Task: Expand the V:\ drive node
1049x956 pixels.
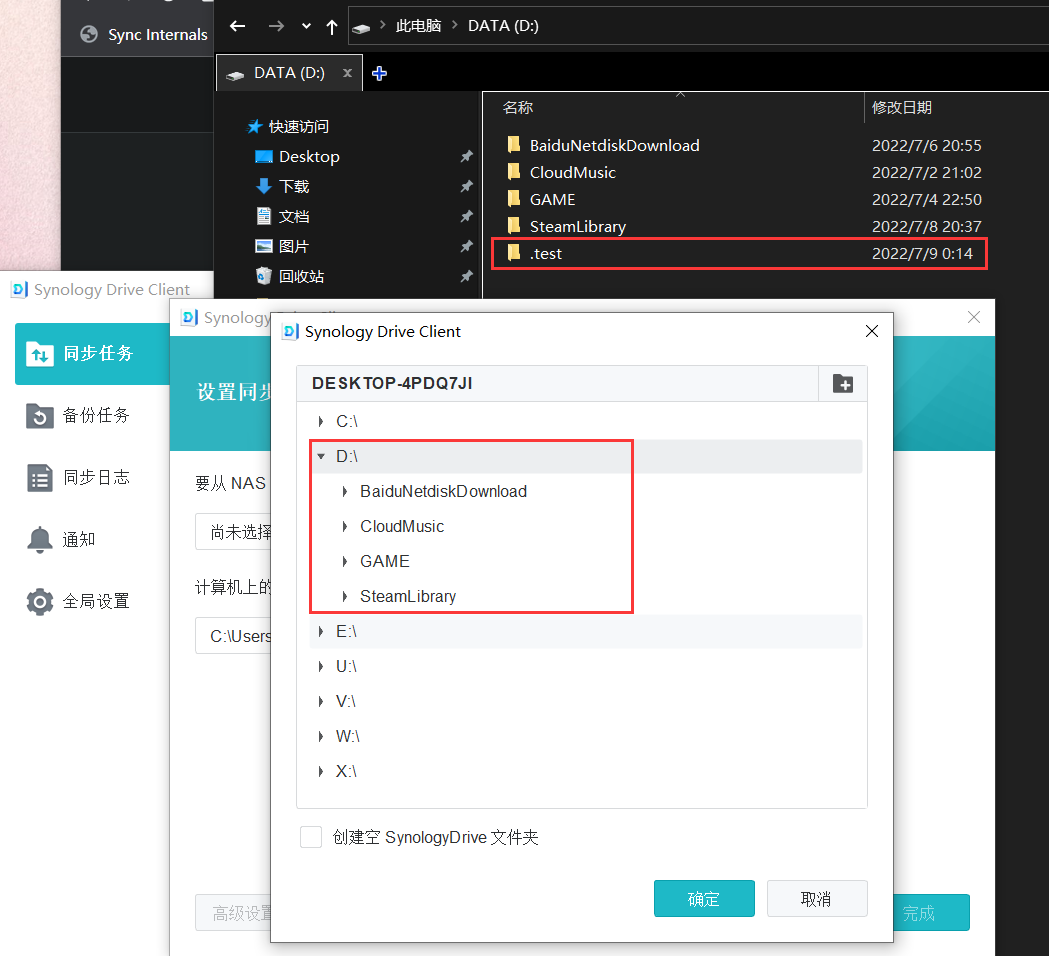Action: click(x=321, y=701)
